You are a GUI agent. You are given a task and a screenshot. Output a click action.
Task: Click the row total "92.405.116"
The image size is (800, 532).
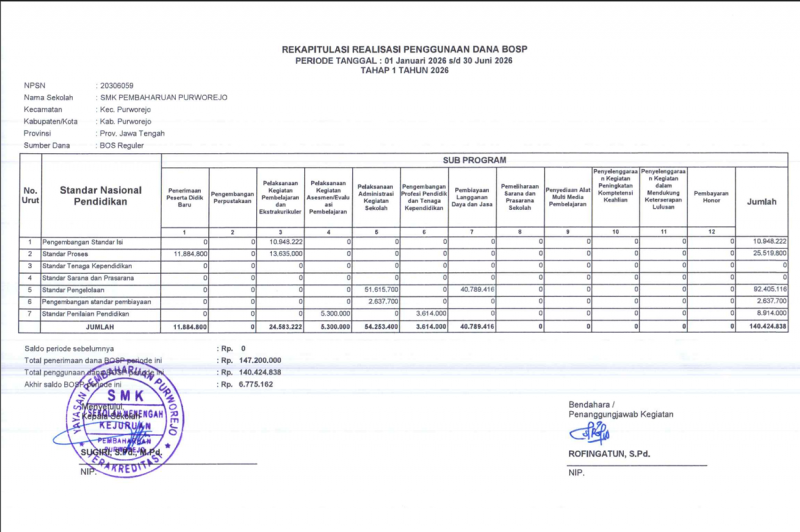pos(769,290)
